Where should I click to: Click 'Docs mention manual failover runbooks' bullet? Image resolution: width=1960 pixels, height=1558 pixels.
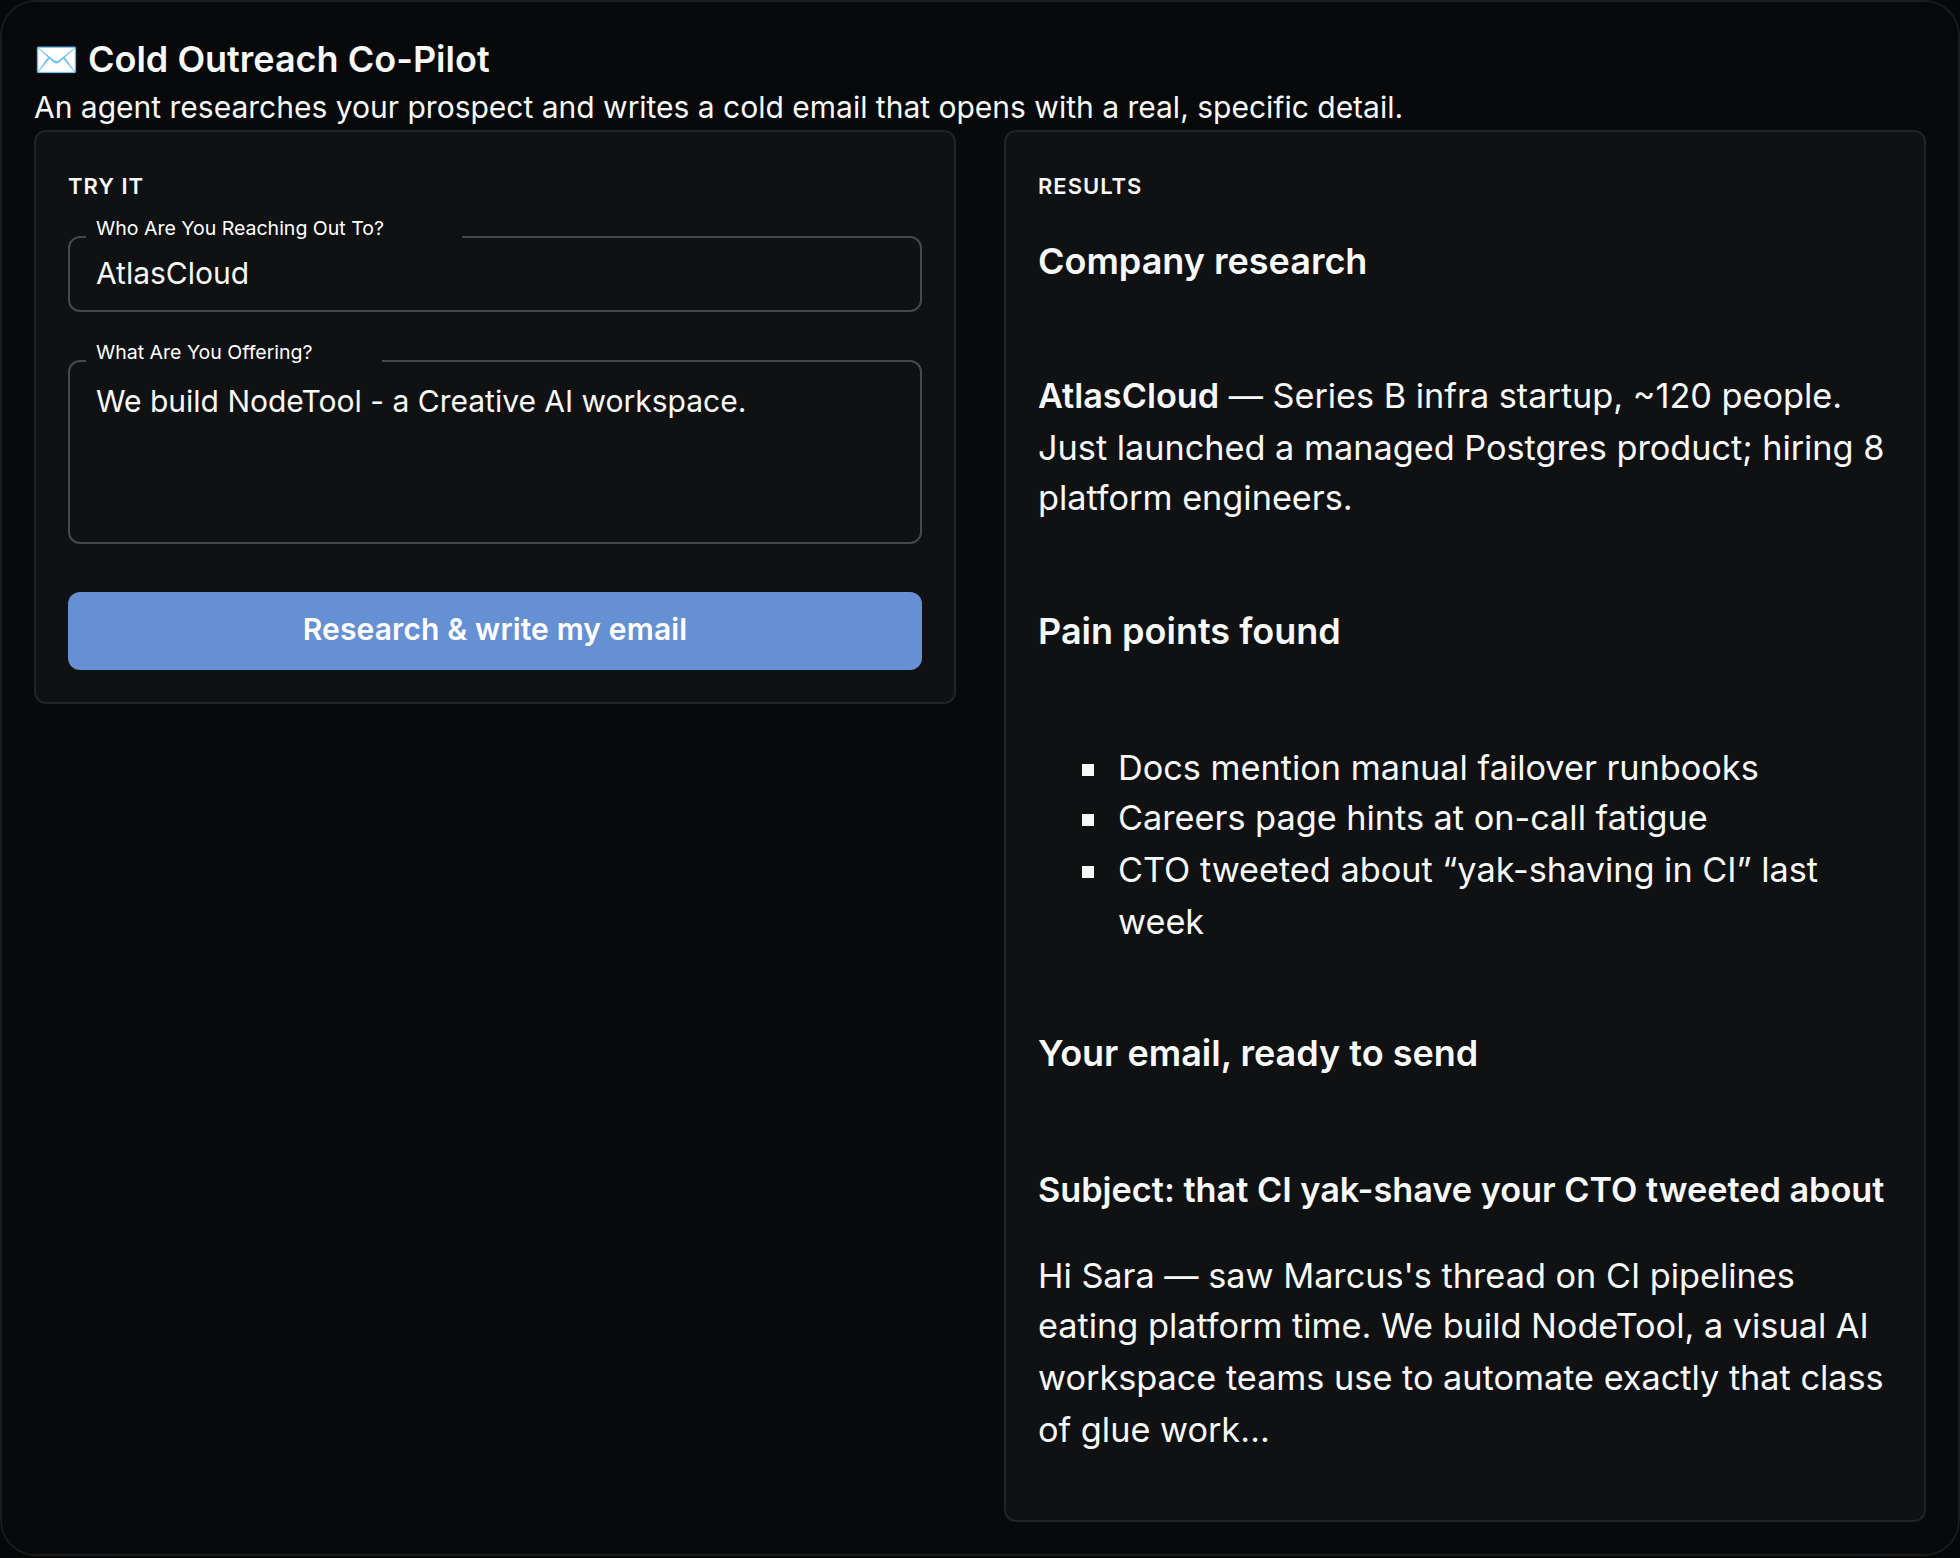point(1437,768)
